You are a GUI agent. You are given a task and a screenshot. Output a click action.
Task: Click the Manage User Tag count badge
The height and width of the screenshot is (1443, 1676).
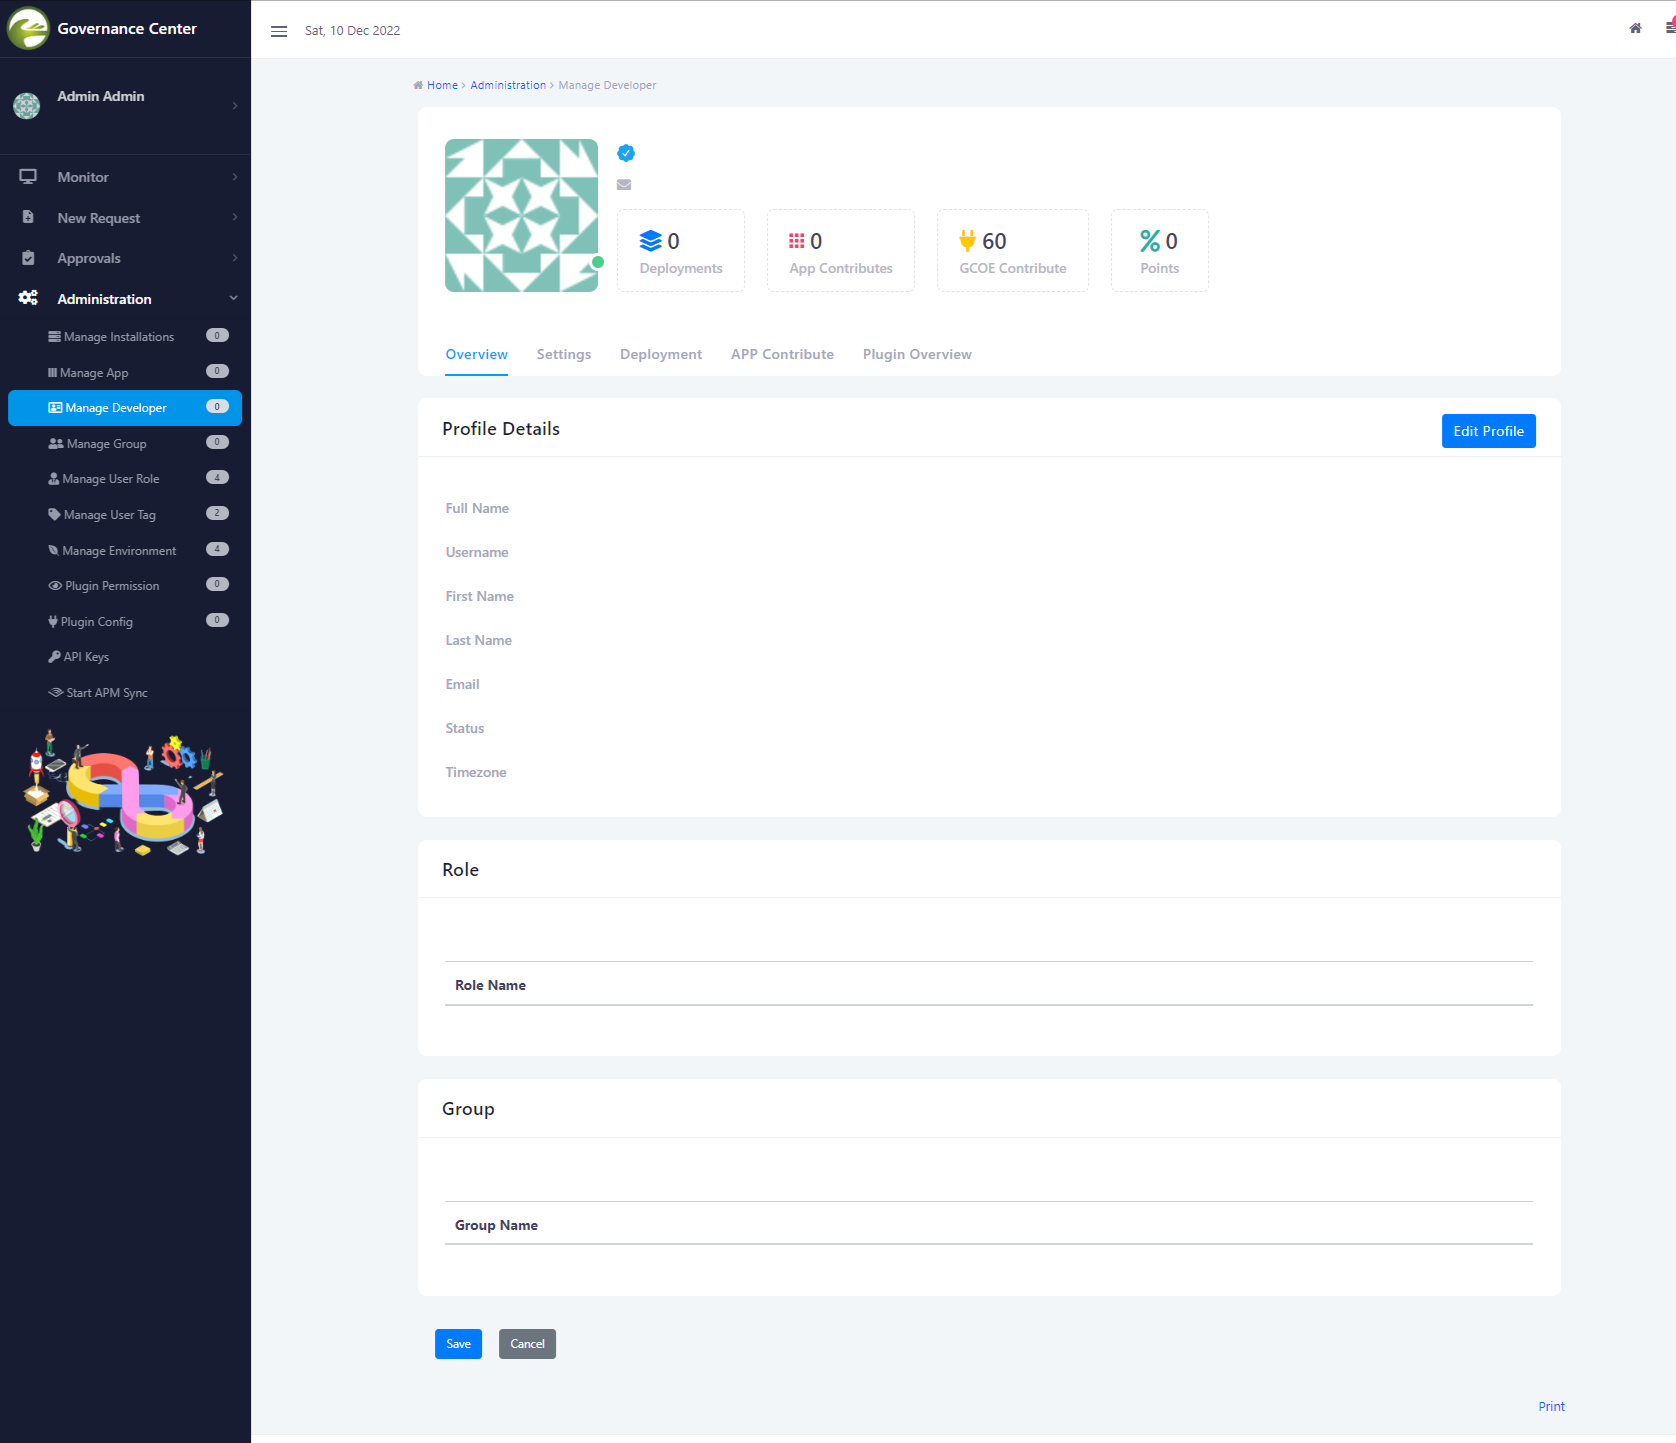click(217, 513)
